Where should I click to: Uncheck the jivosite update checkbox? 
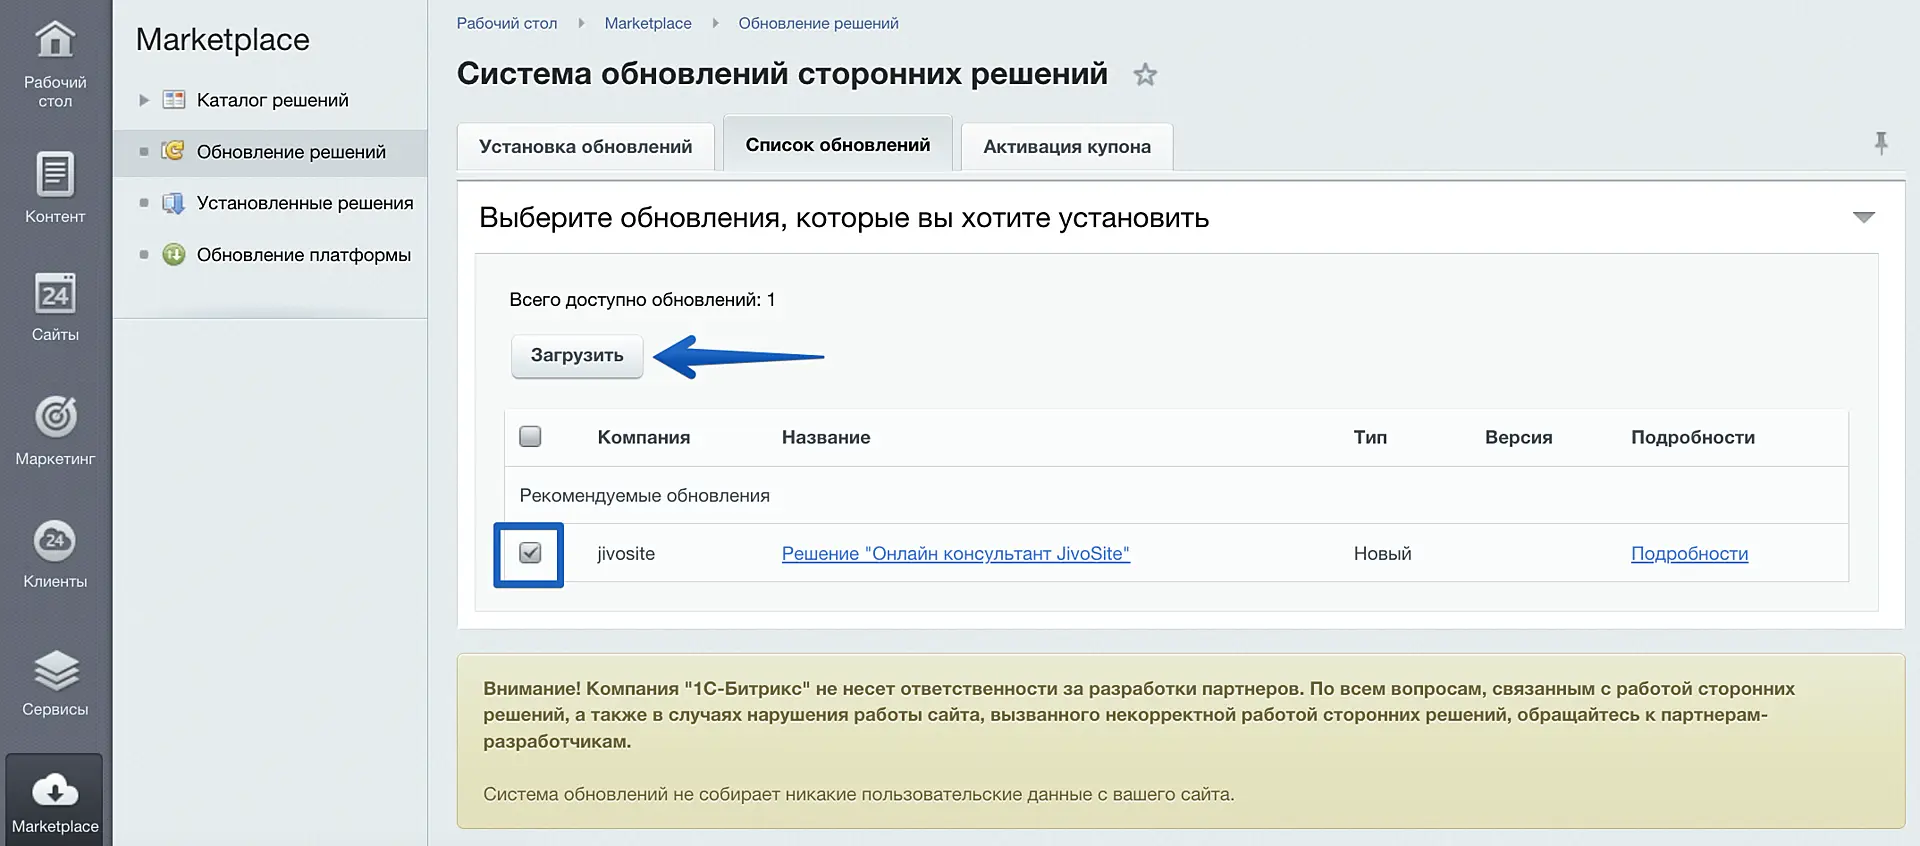point(530,553)
